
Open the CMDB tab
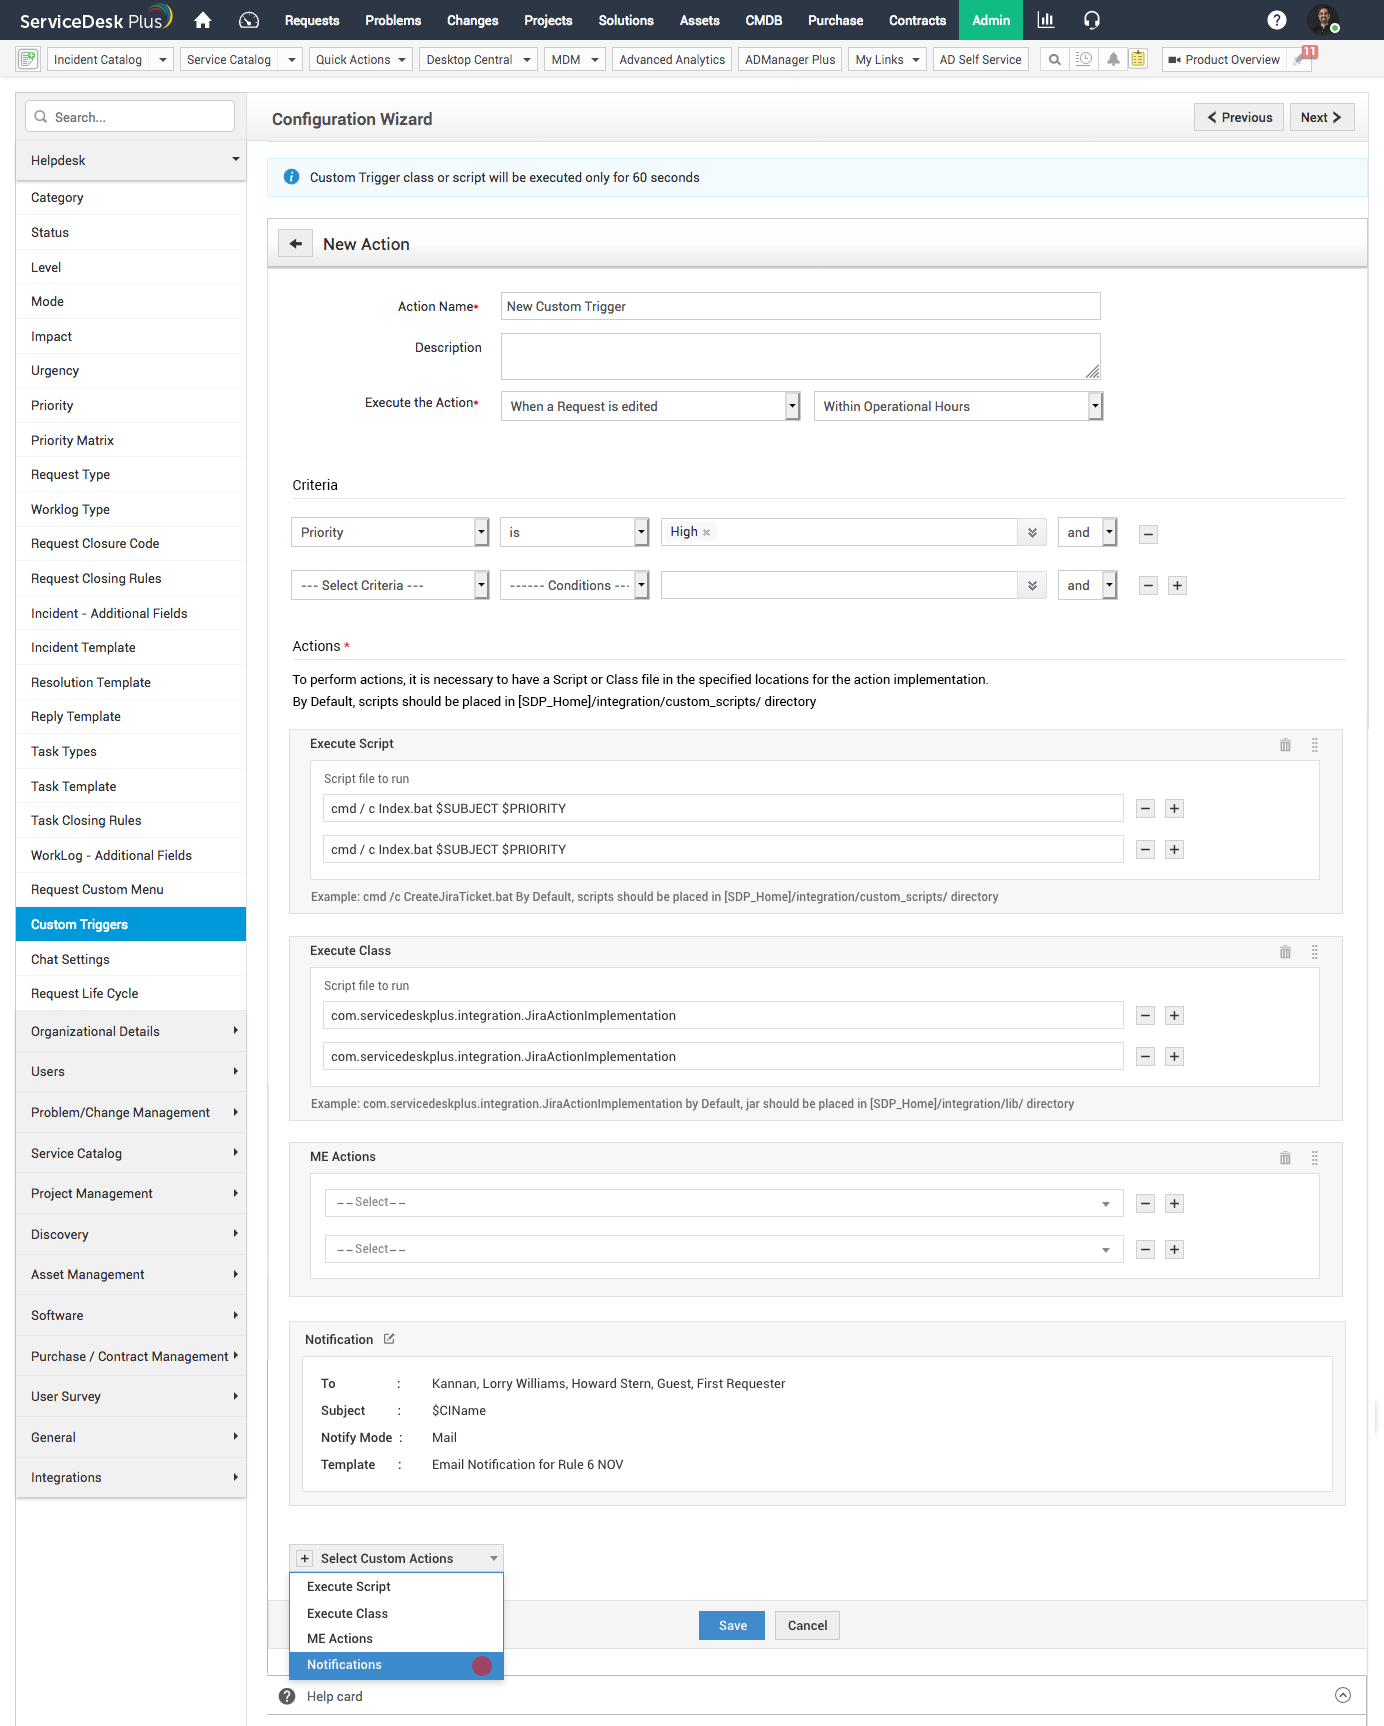764,20
